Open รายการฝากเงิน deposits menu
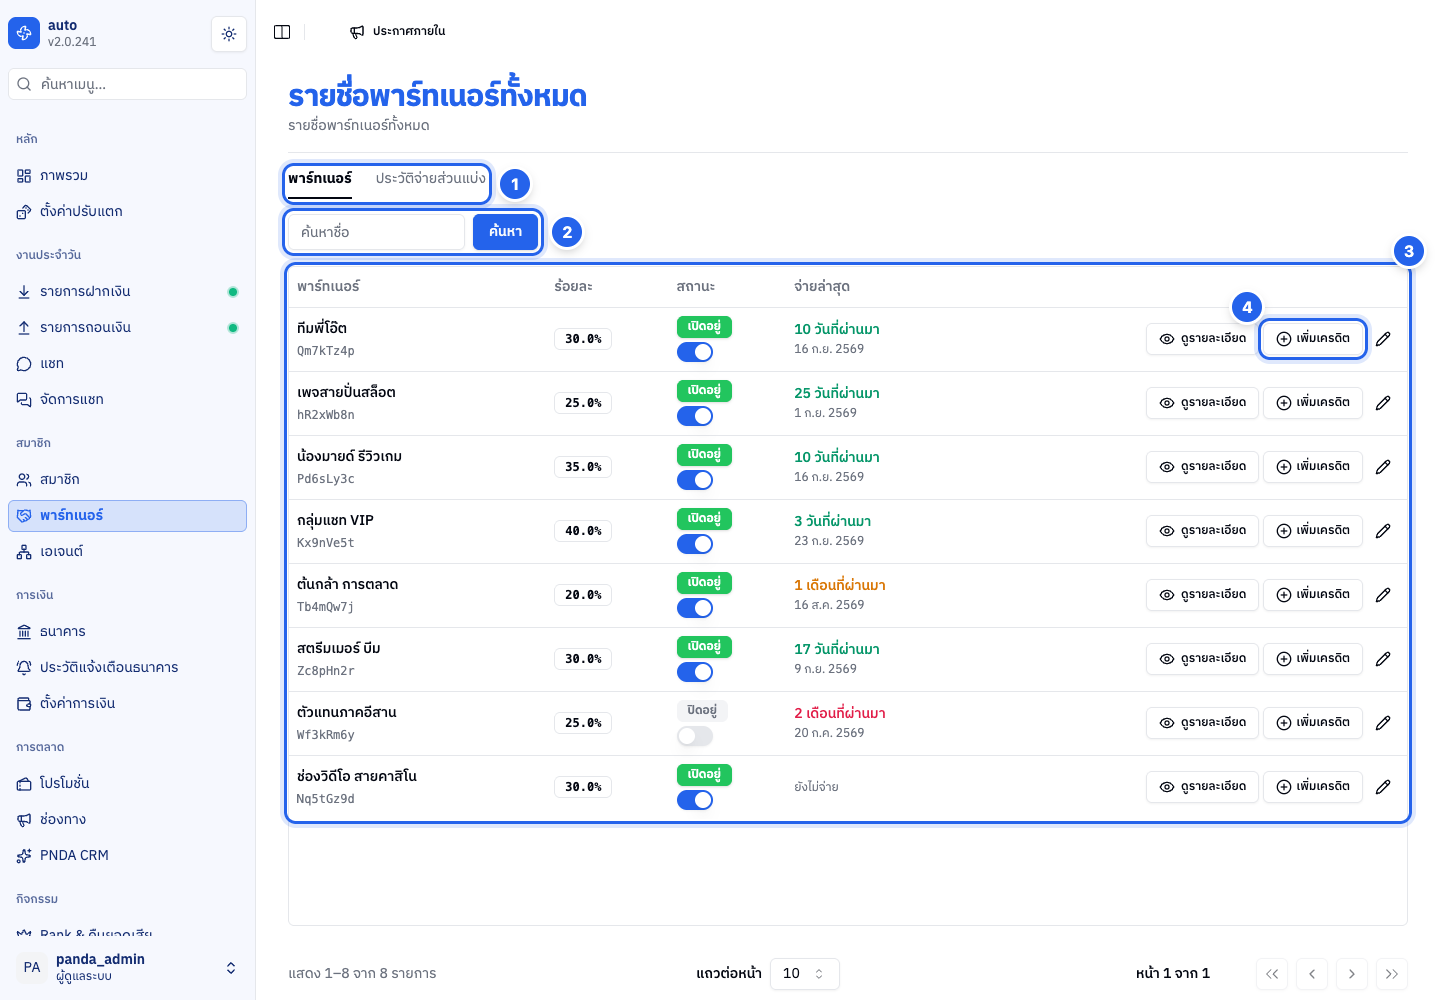Screen dimensions: 1440x1000 click(127, 292)
